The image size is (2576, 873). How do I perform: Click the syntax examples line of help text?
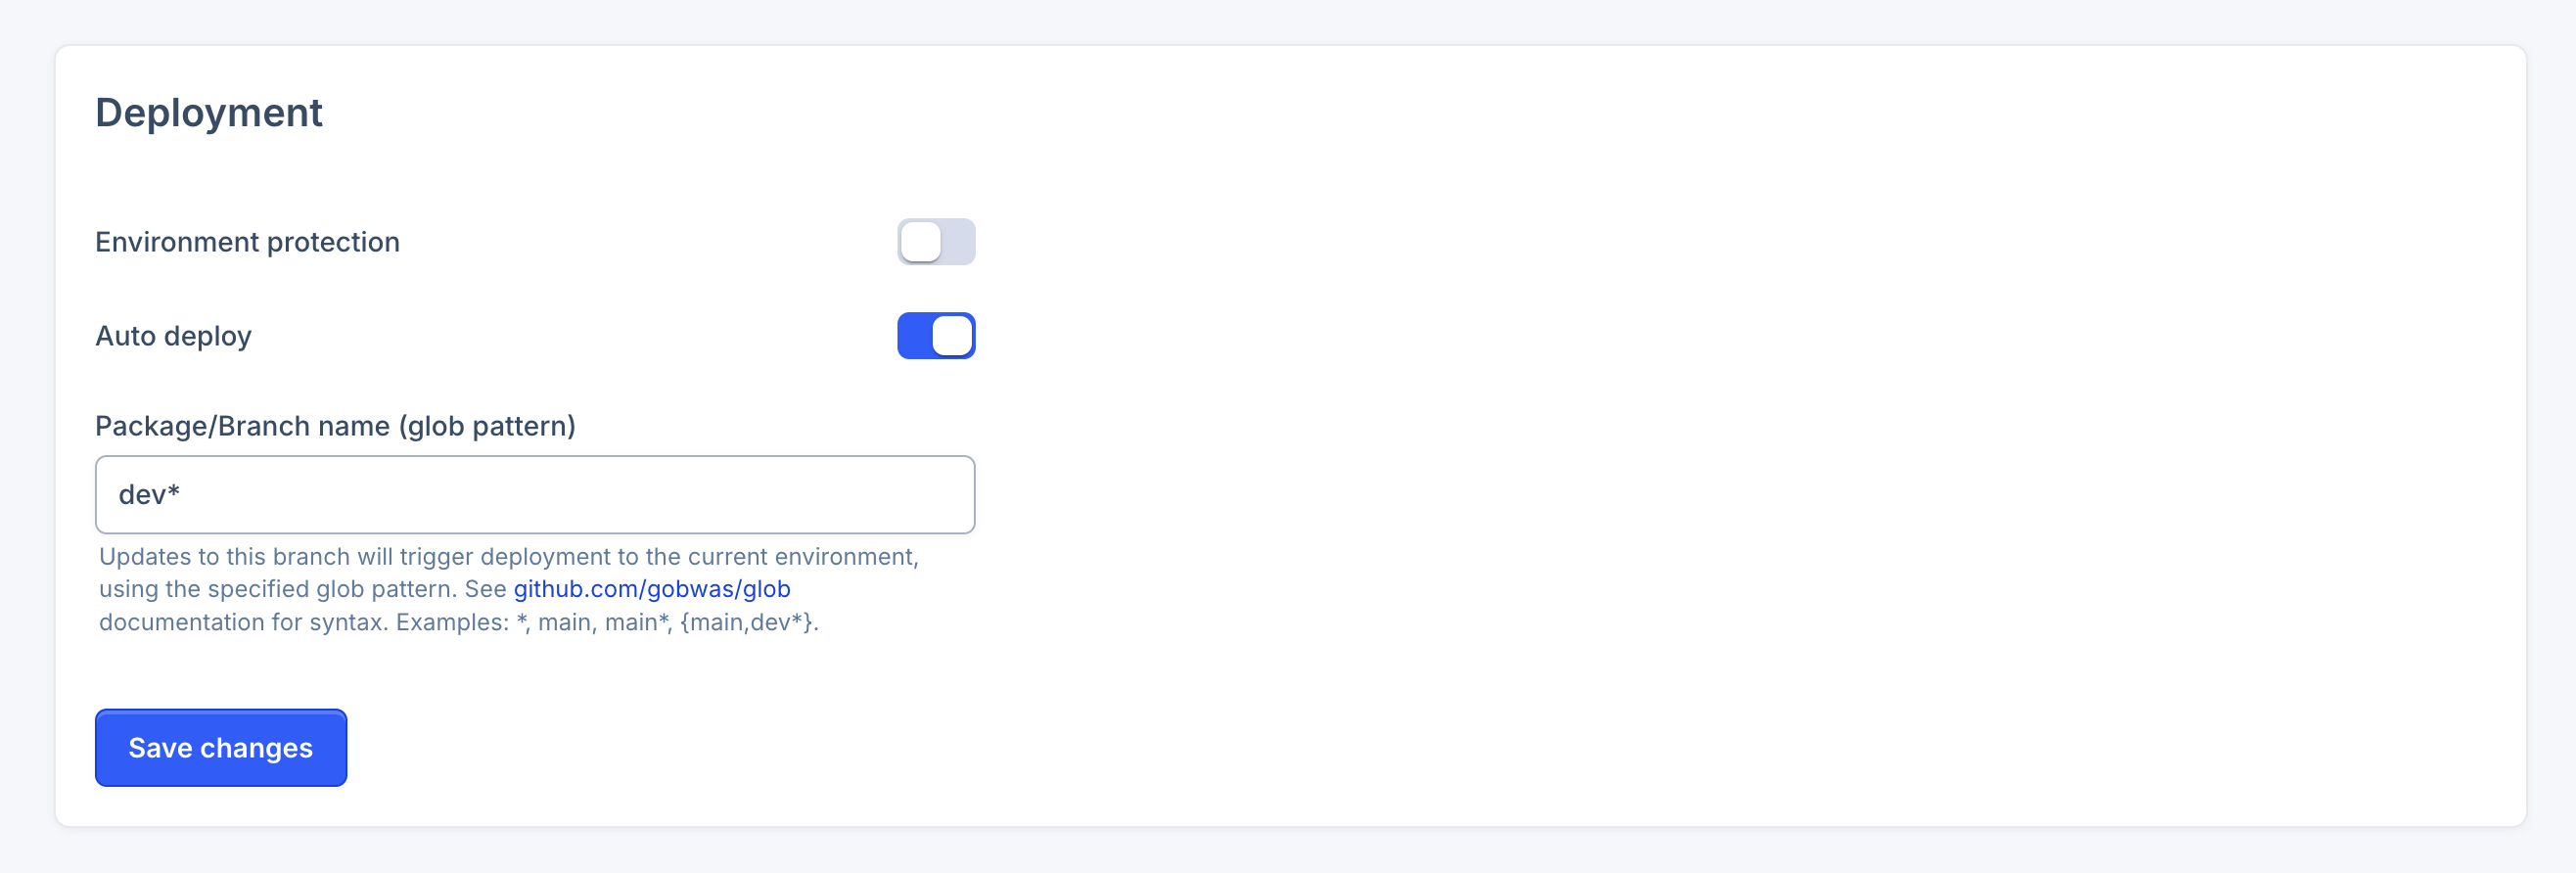pyautogui.click(x=459, y=622)
